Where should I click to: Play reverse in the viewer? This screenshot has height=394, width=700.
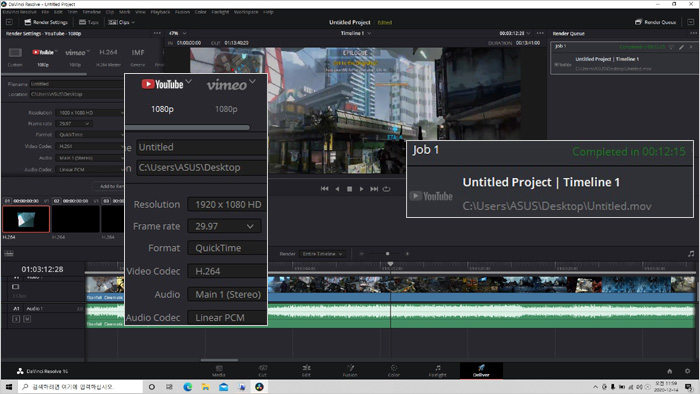(337, 189)
